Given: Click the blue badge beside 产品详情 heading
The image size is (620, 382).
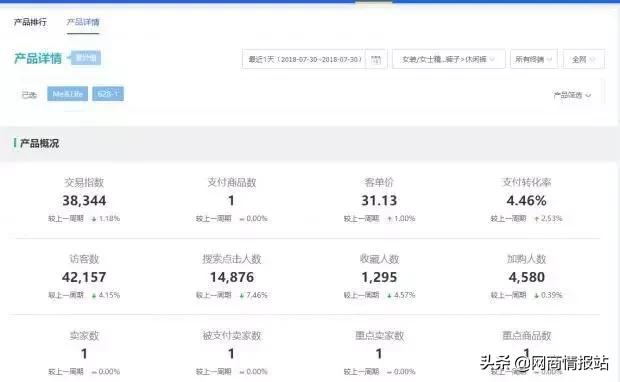Looking at the screenshot, I should pos(86,58).
